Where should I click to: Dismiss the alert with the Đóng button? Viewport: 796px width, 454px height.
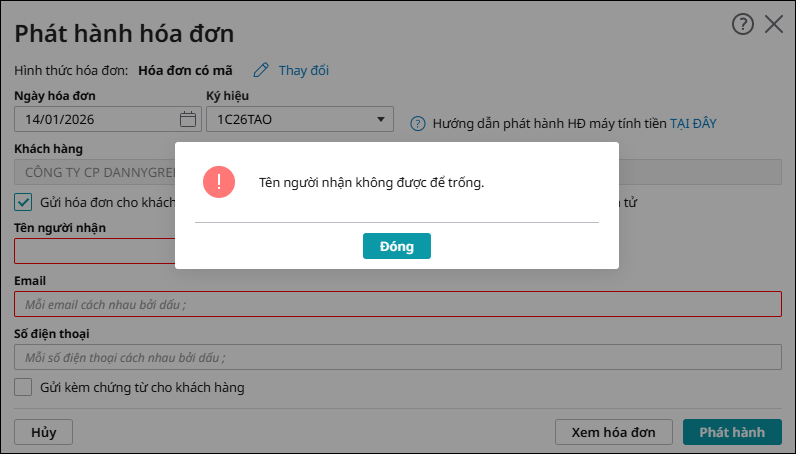click(396, 246)
